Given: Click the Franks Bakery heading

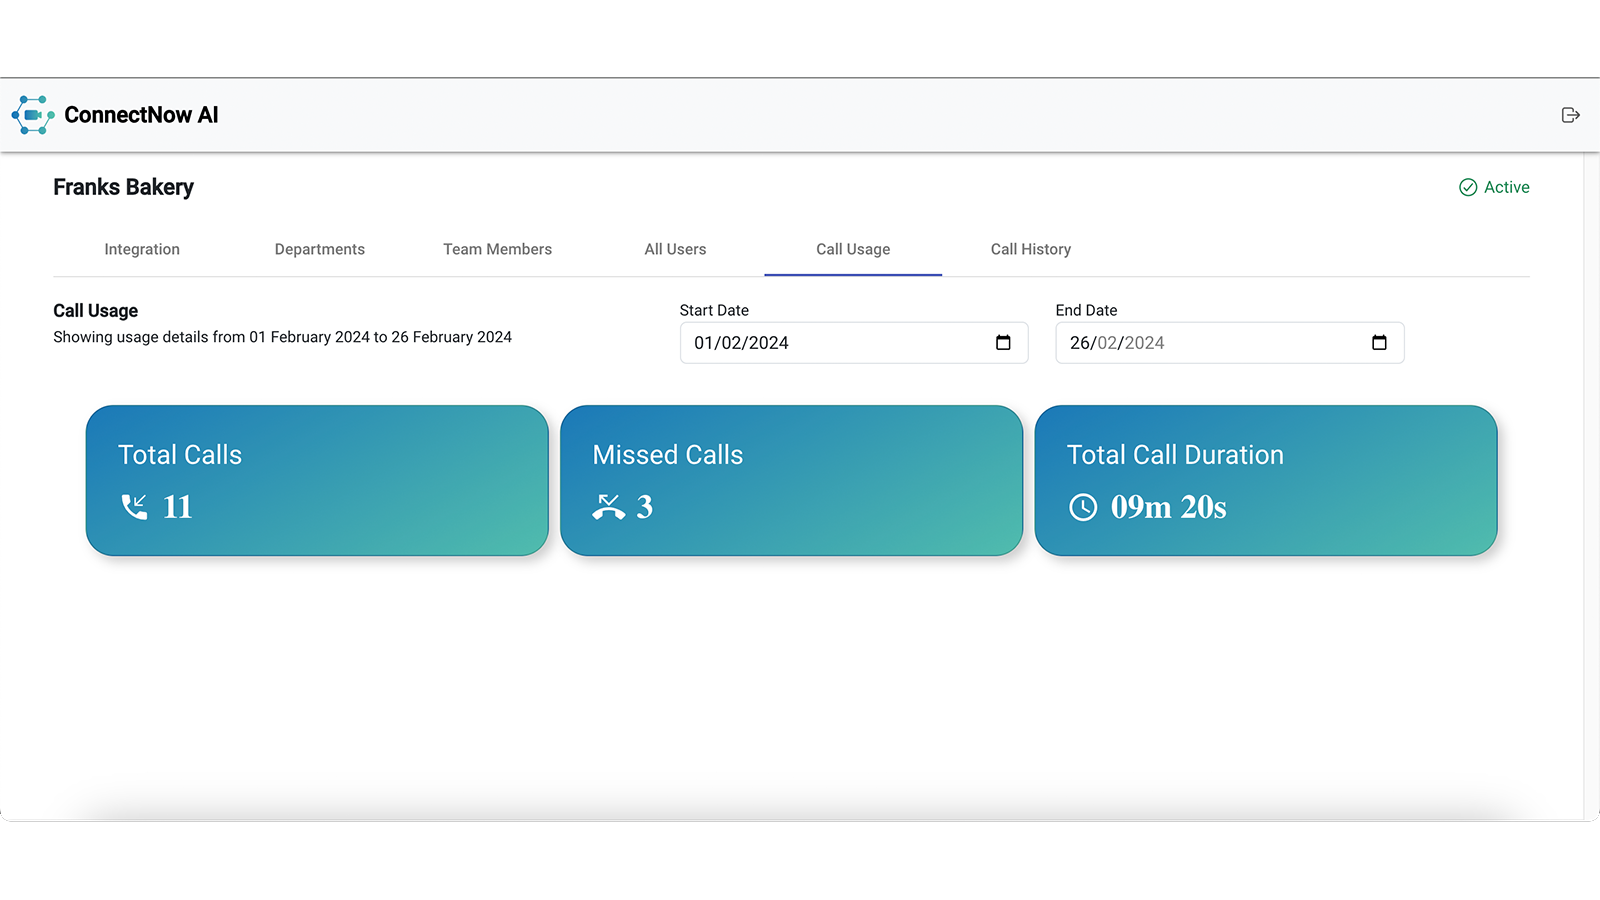Looking at the screenshot, I should (123, 187).
